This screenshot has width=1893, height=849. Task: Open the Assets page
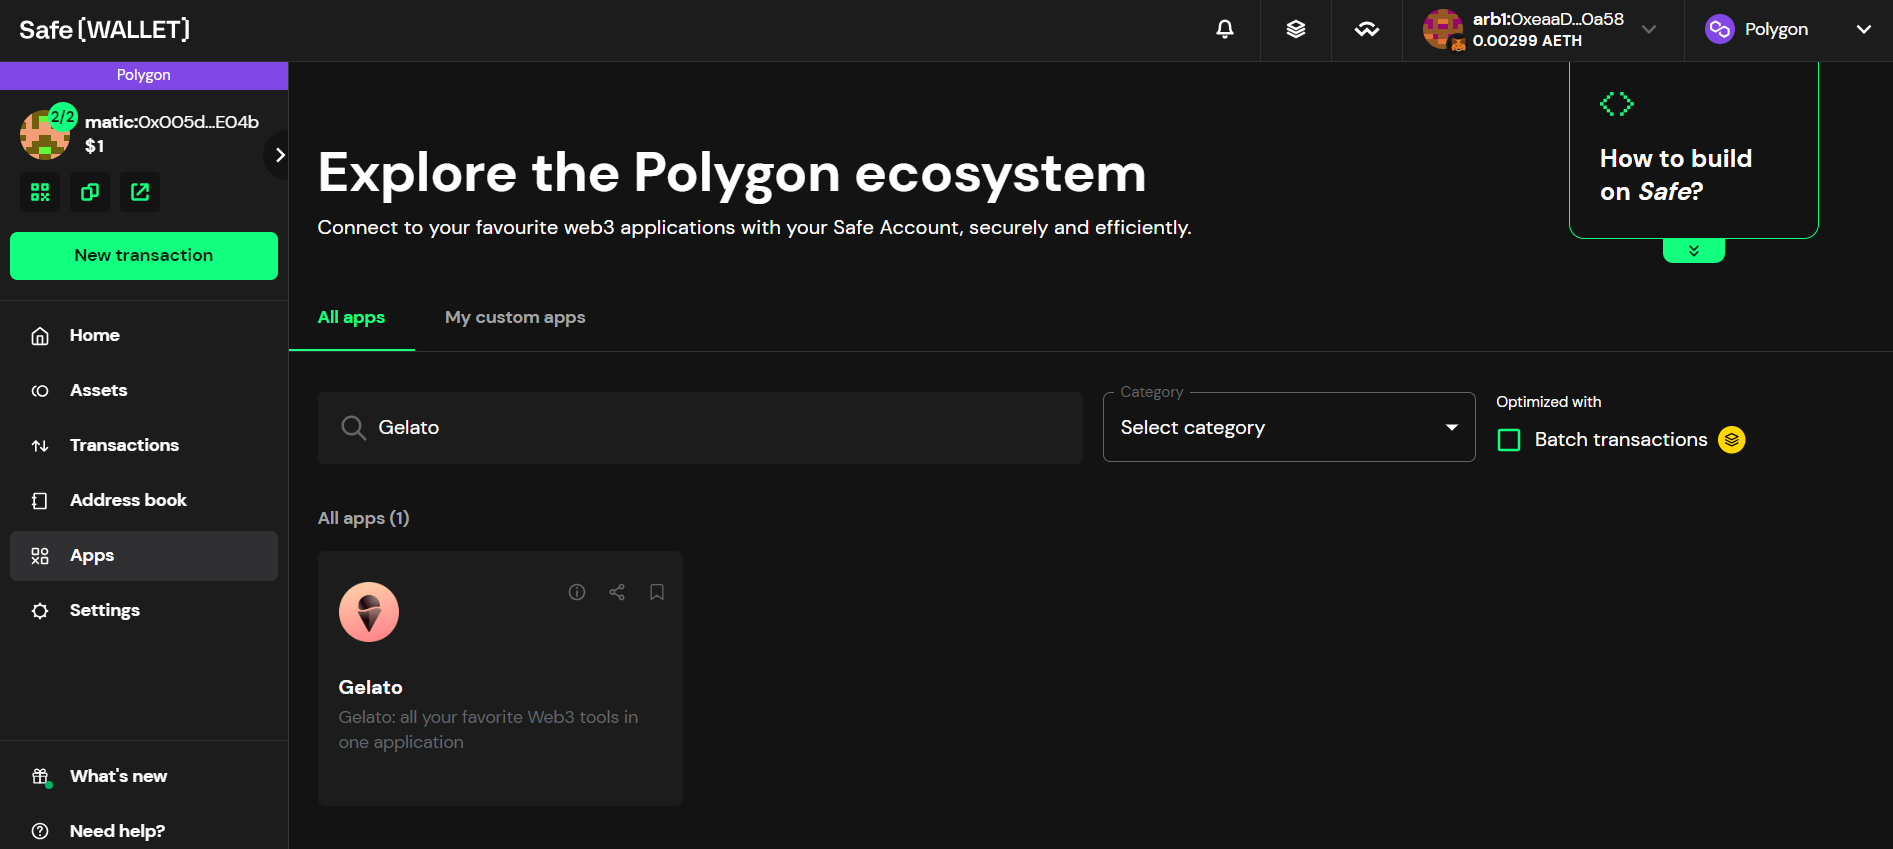pos(144,391)
